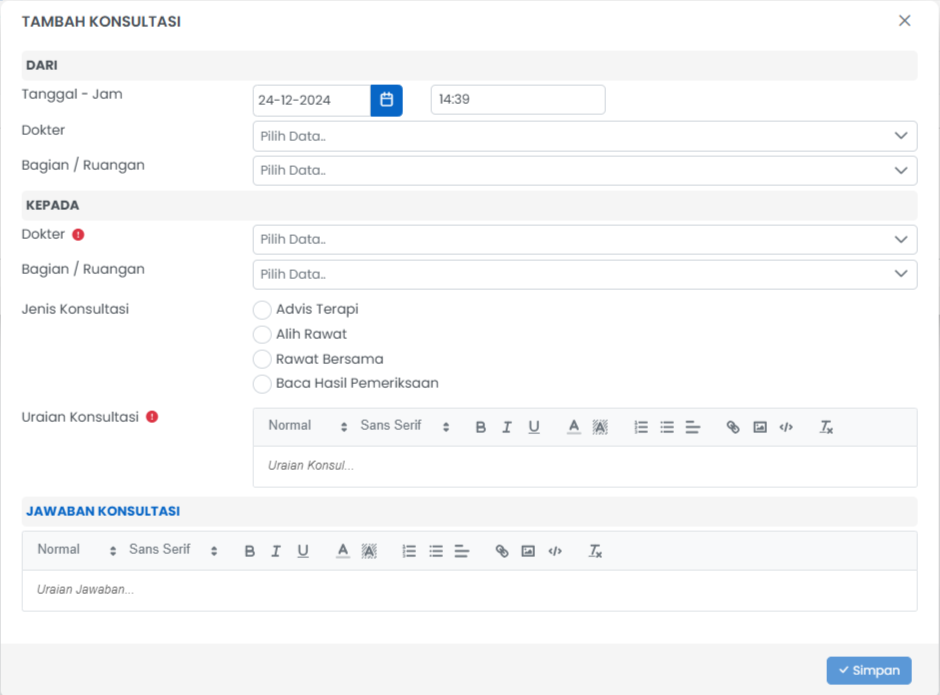This screenshot has height=695, width=940.
Task: Pick Baca Hasil Pemeriksaan radio option
Action: pyautogui.click(x=262, y=384)
